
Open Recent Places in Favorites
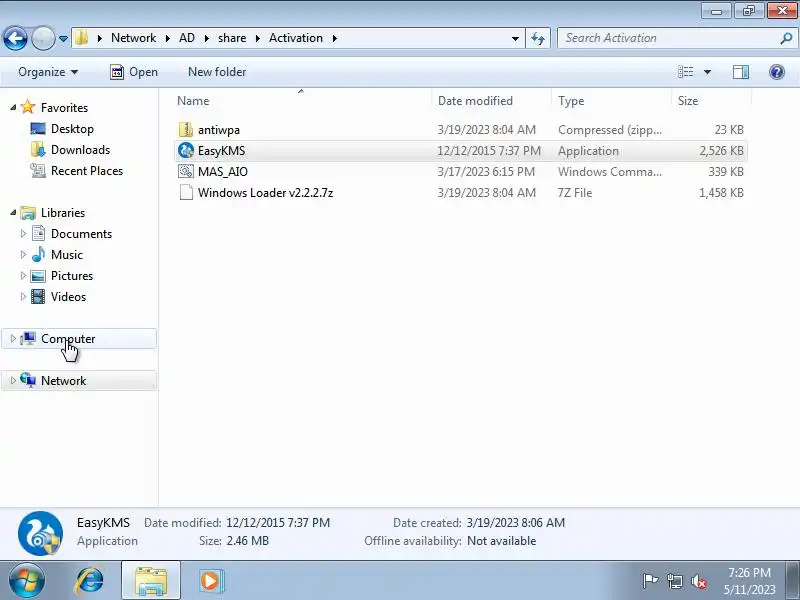(x=87, y=170)
